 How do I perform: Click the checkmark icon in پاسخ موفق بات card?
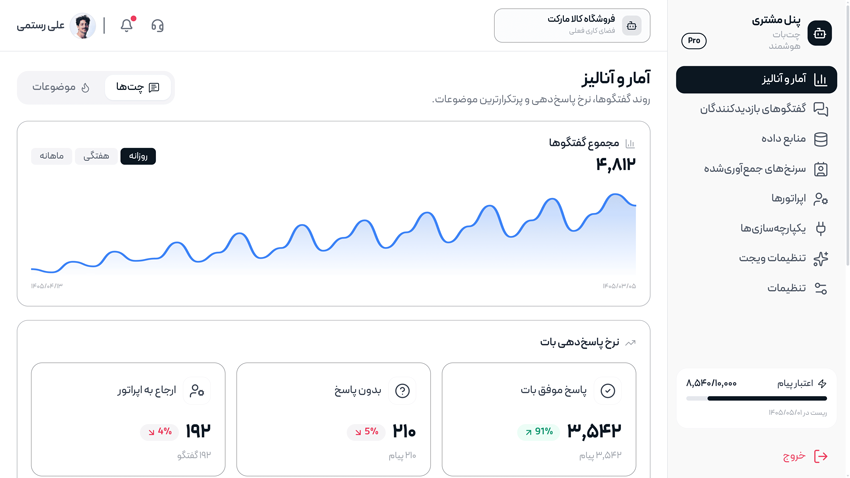tap(608, 391)
